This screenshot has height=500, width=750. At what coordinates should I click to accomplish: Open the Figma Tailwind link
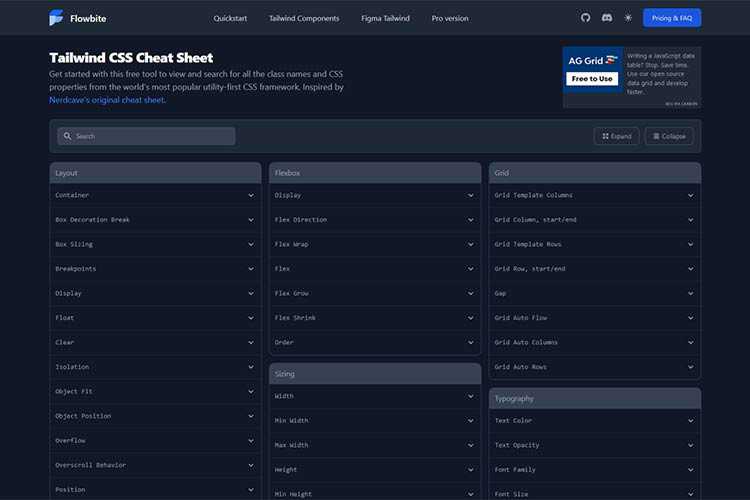tap(385, 18)
